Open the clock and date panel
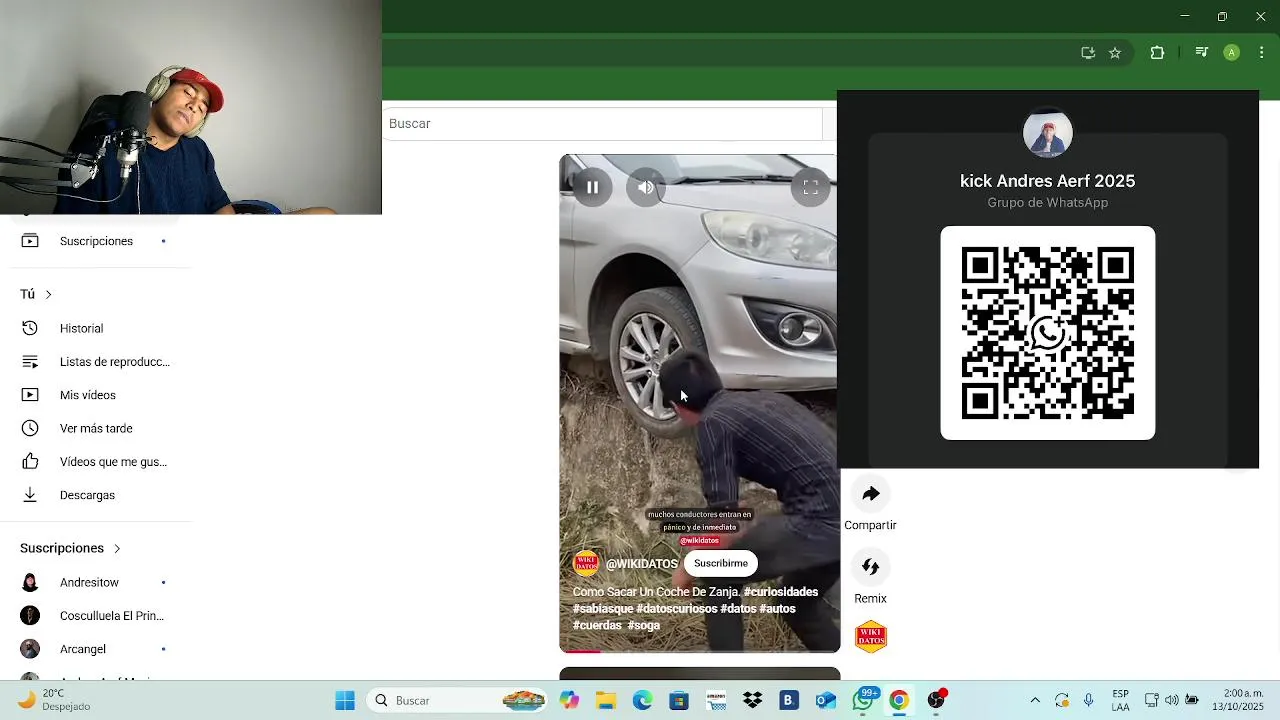The height and width of the screenshot is (720, 1280). pos(1238,701)
